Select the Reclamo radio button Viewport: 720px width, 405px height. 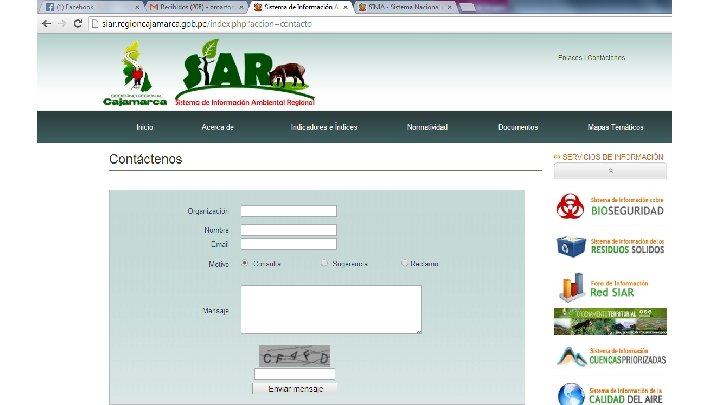click(x=404, y=263)
